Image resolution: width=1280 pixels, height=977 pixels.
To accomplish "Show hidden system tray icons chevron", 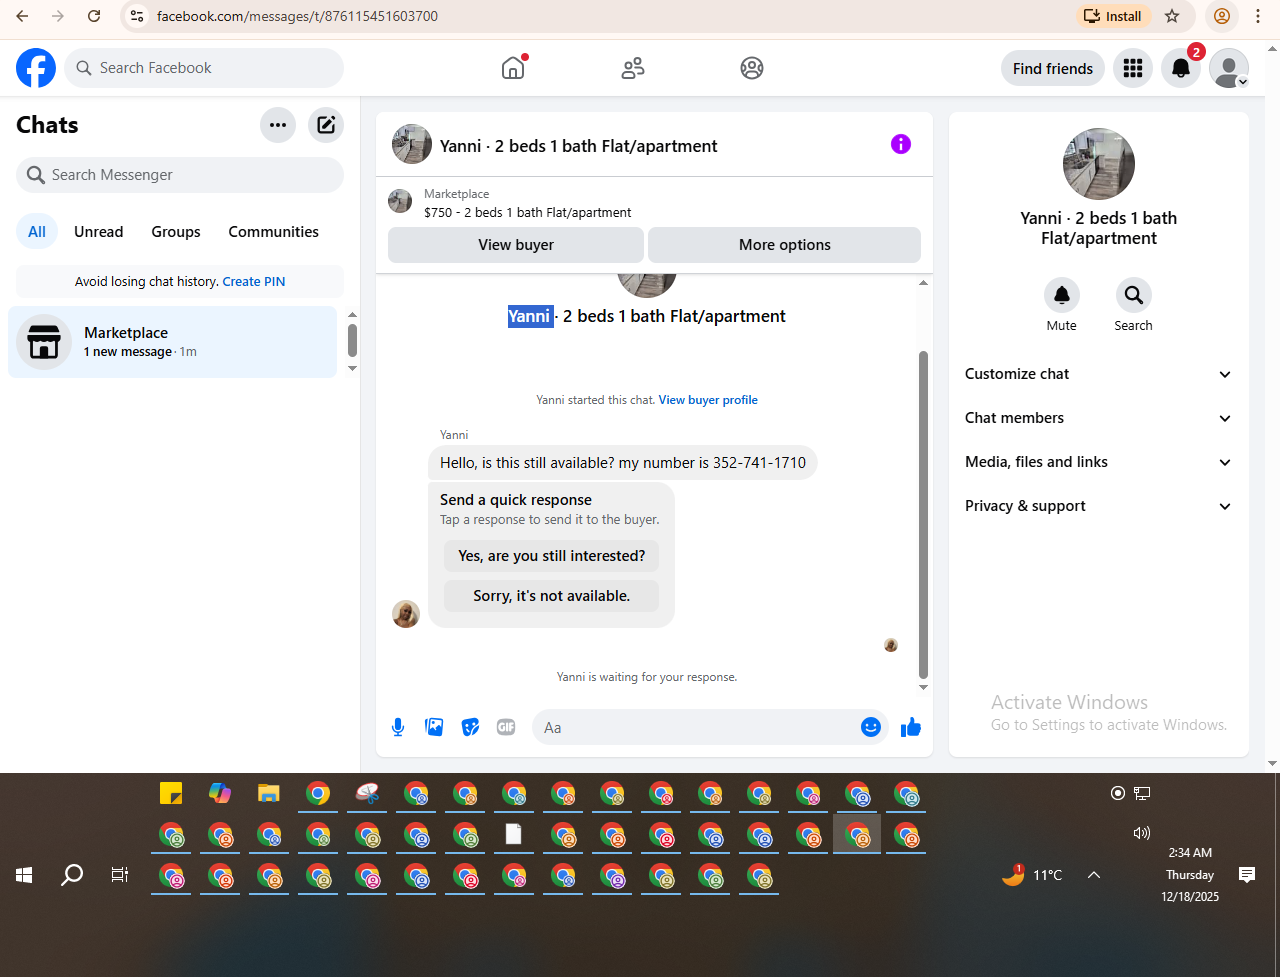I will pos(1094,875).
